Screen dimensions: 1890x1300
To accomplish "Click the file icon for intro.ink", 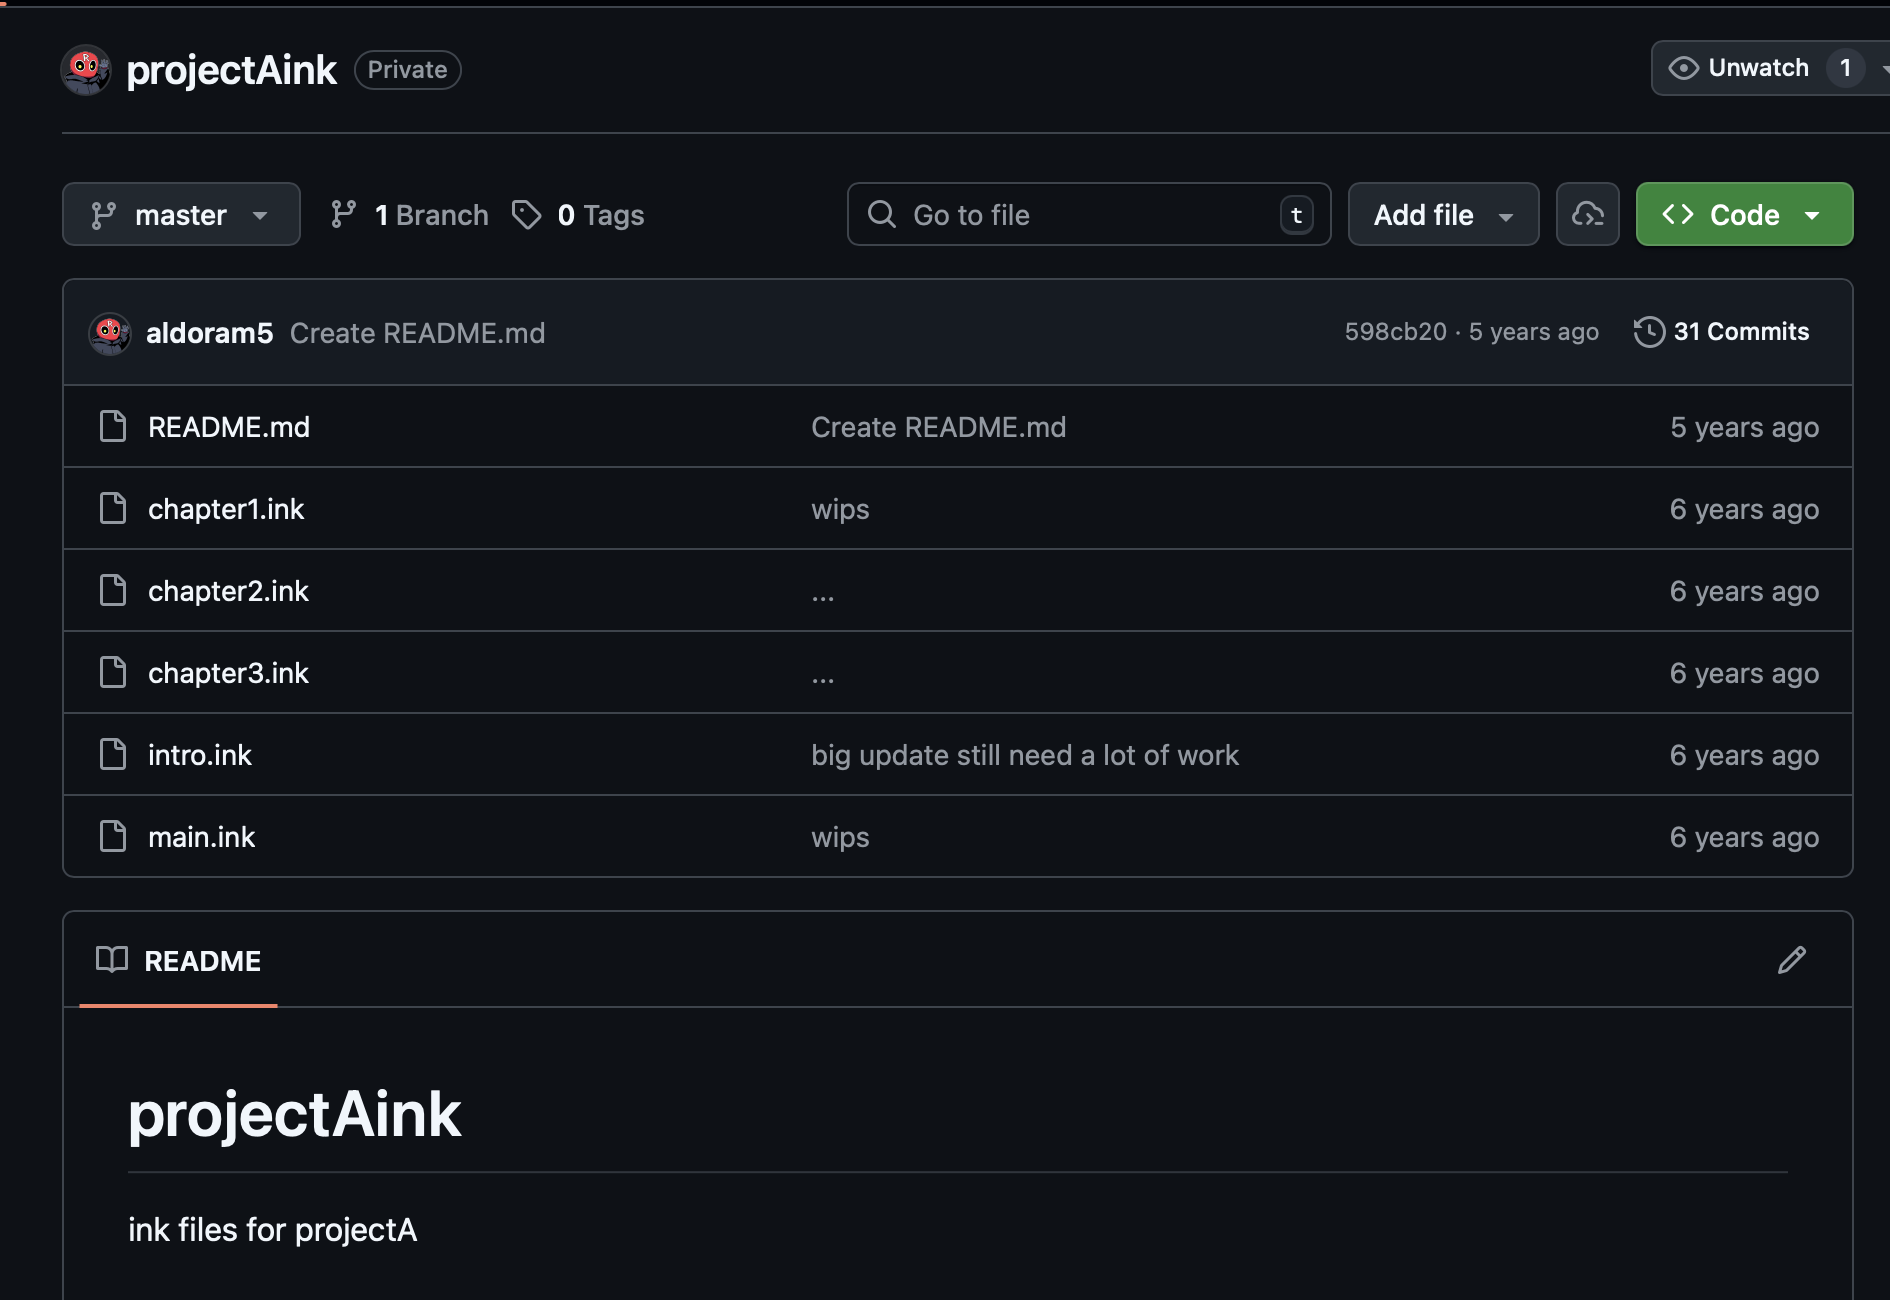I will point(113,754).
